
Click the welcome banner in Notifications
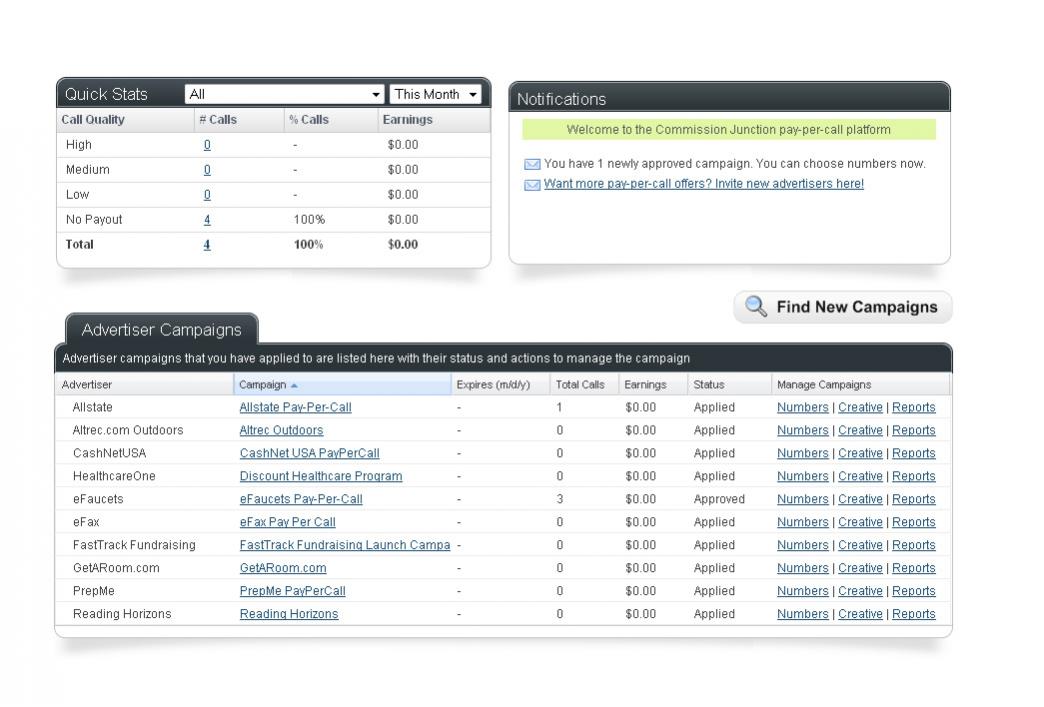(728, 130)
